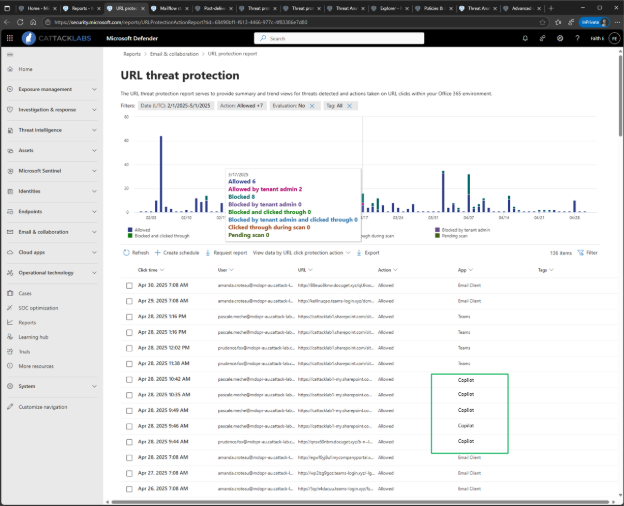Remove the Evaluation: No filter
The width and height of the screenshot is (624, 506).
point(312,106)
